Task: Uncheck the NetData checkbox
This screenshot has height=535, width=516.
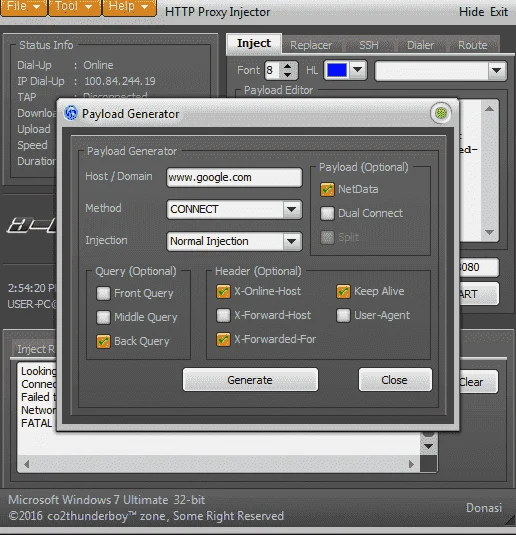Action: 327,189
